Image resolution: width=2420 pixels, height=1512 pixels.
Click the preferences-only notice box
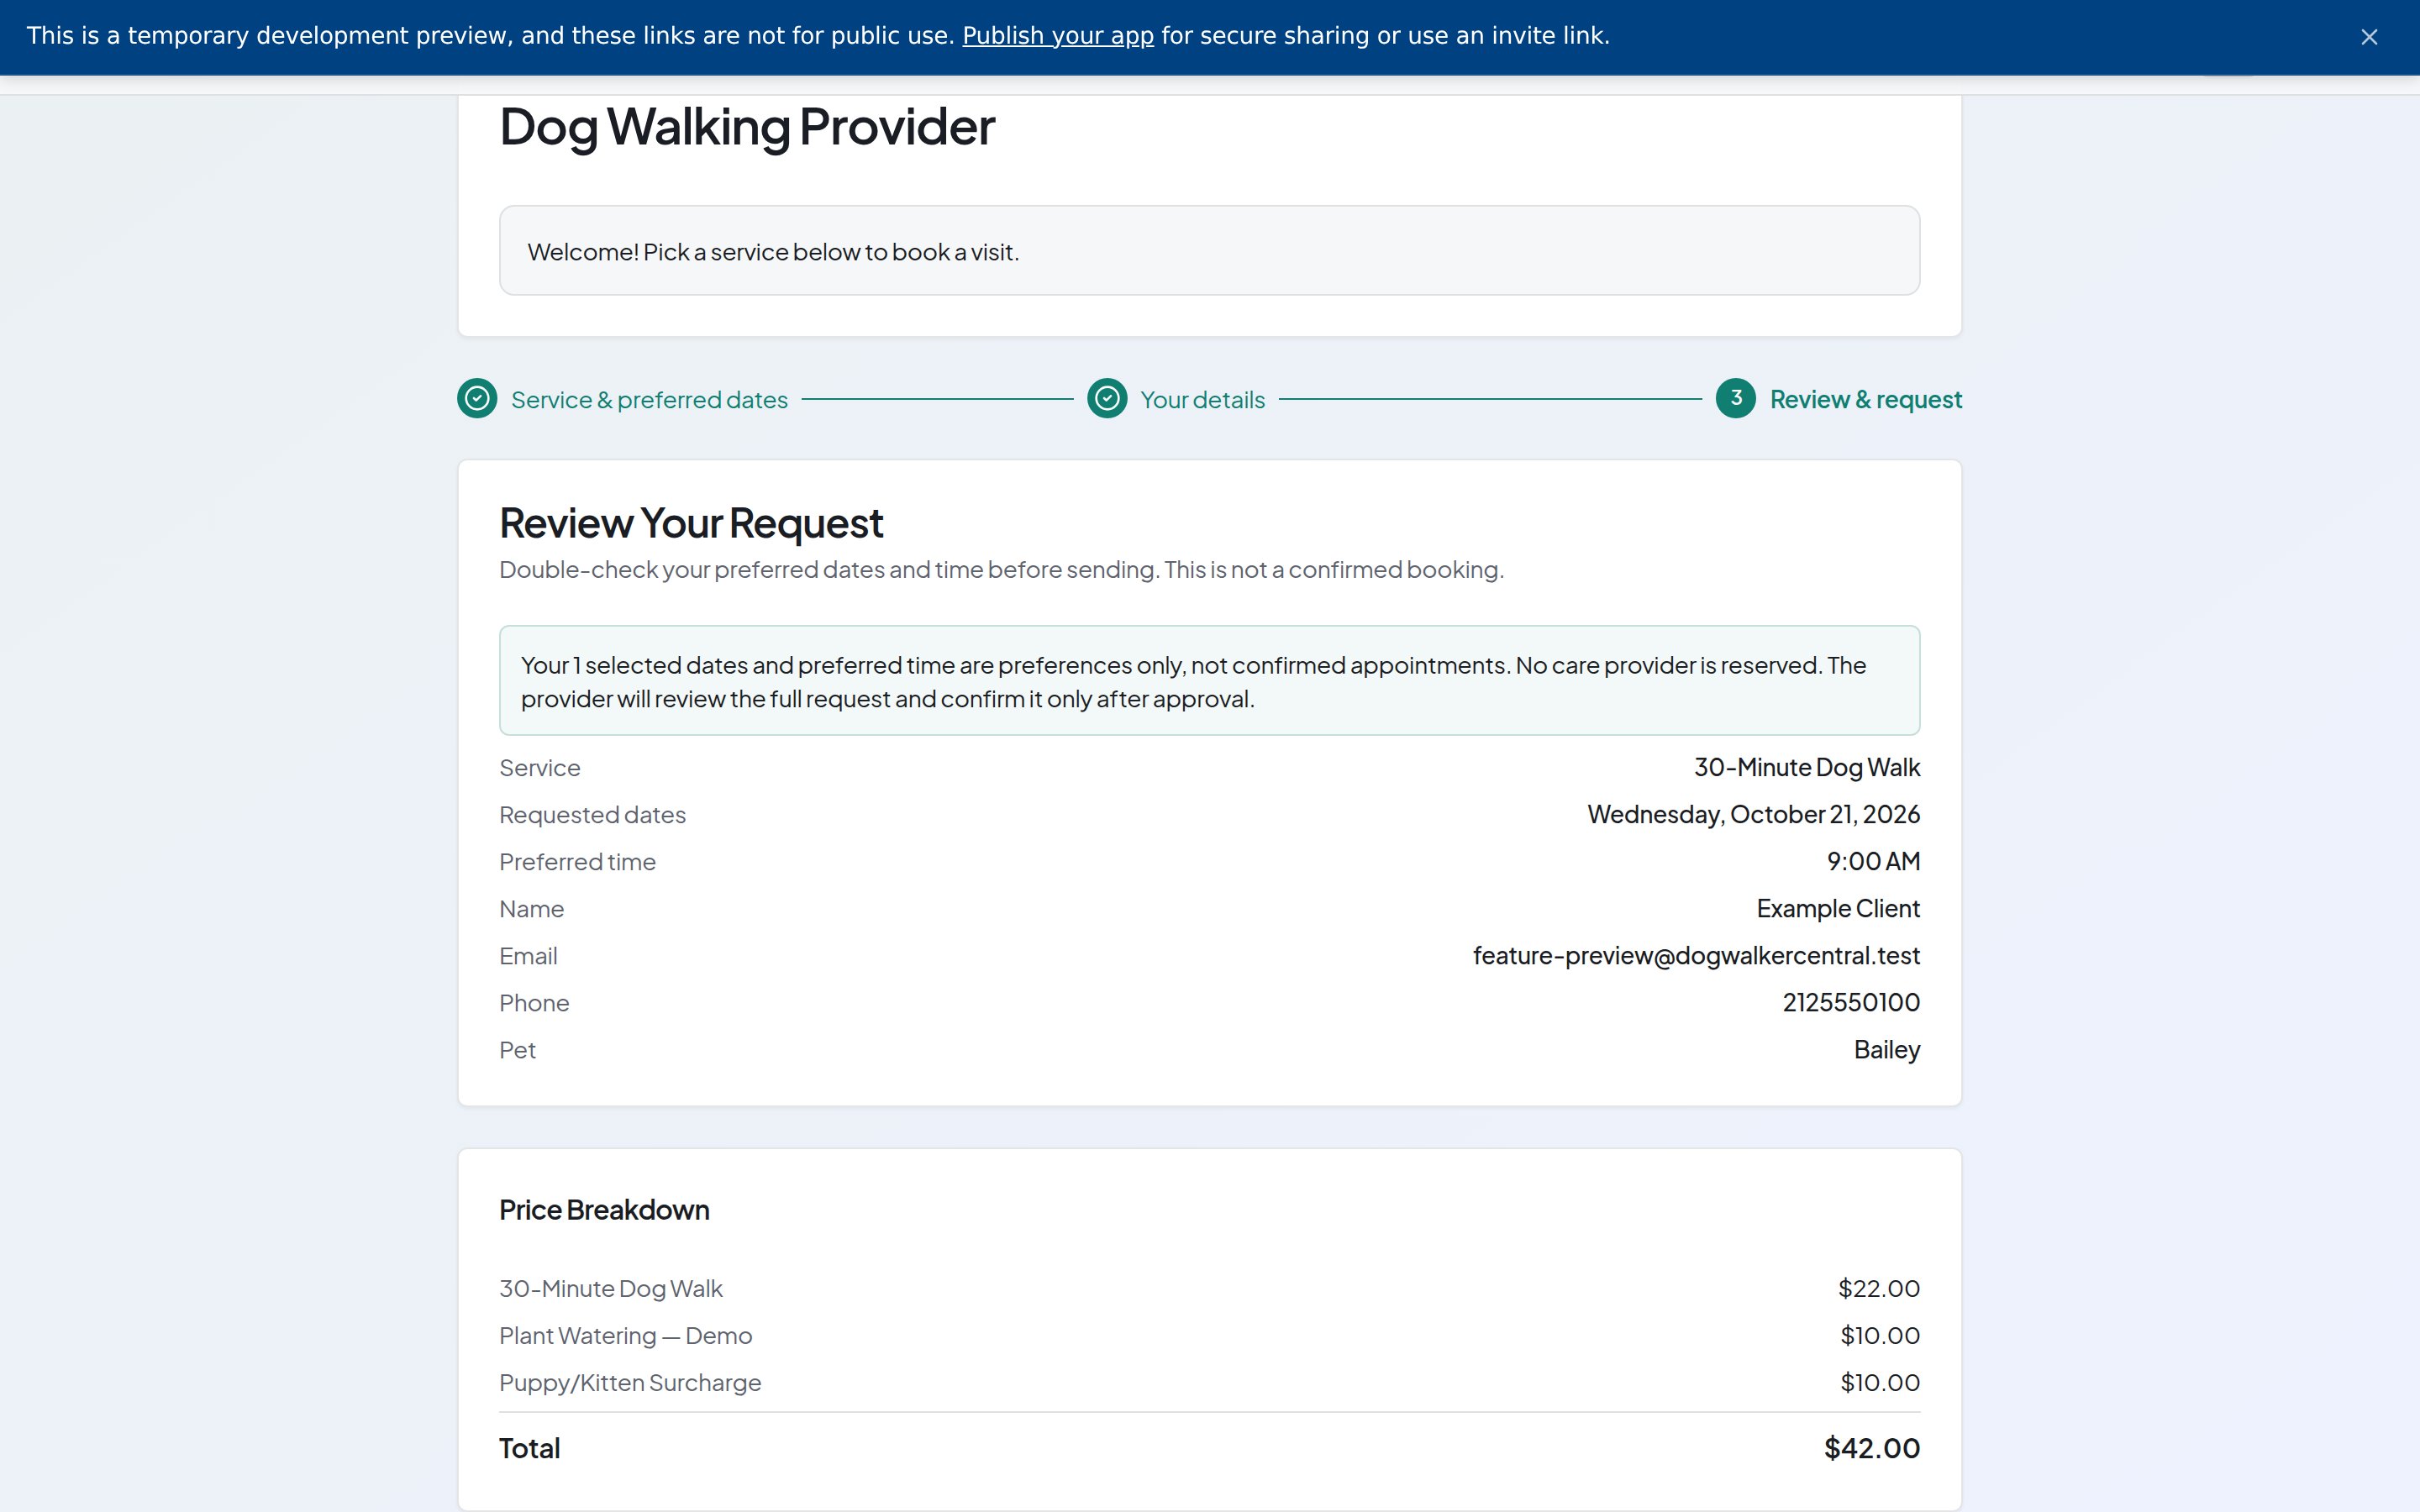pos(1209,681)
